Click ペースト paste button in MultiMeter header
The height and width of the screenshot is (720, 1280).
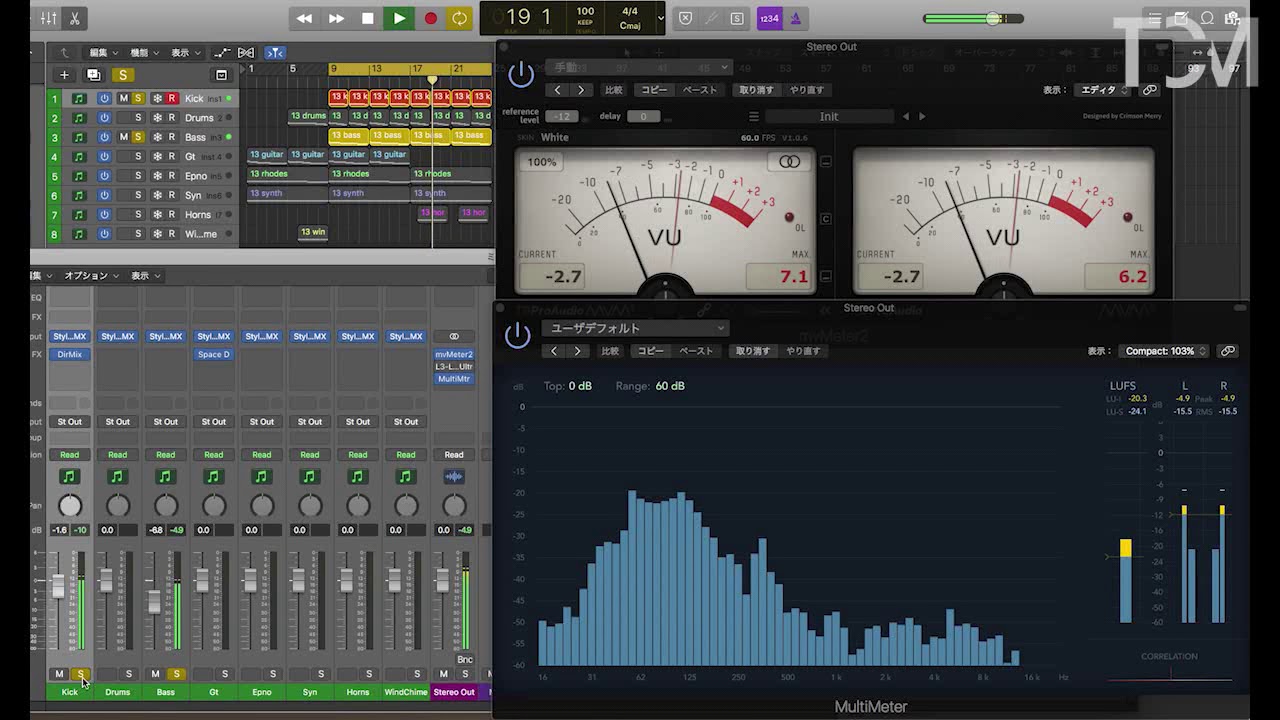click(x=696, y=351)
